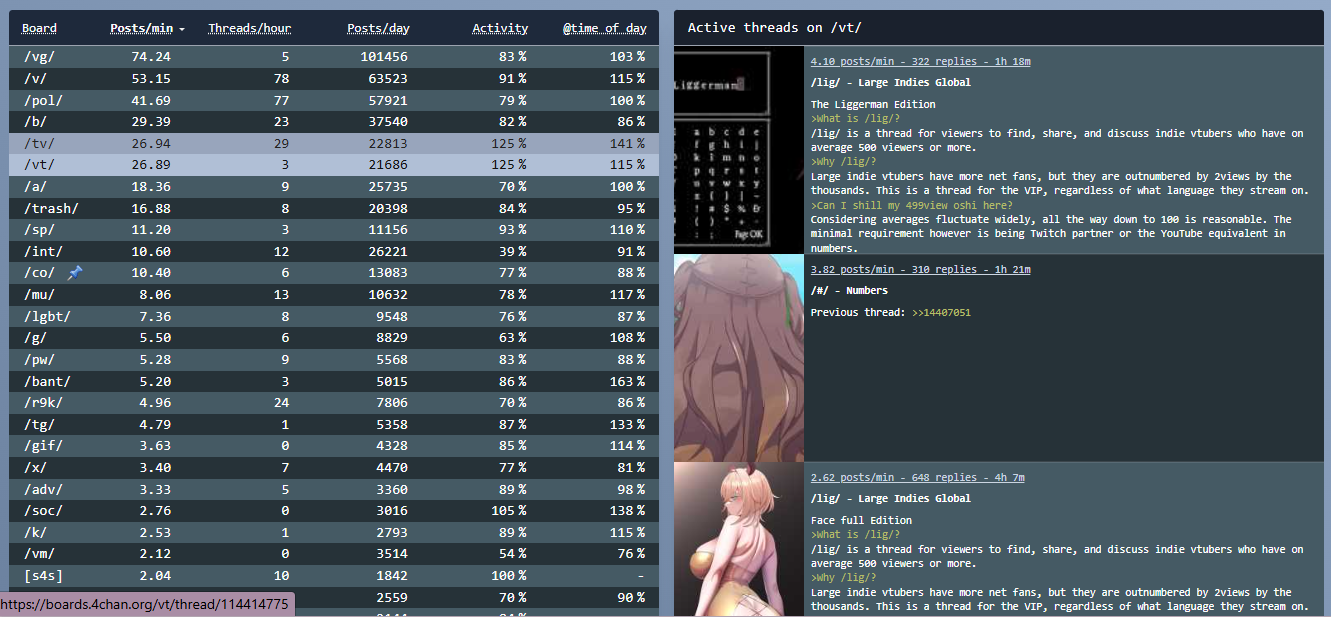Open thread link 4.10 posts/min - 322 replies
The width and height of the screenshot is (1331, 617).
[x=920, y=61]
